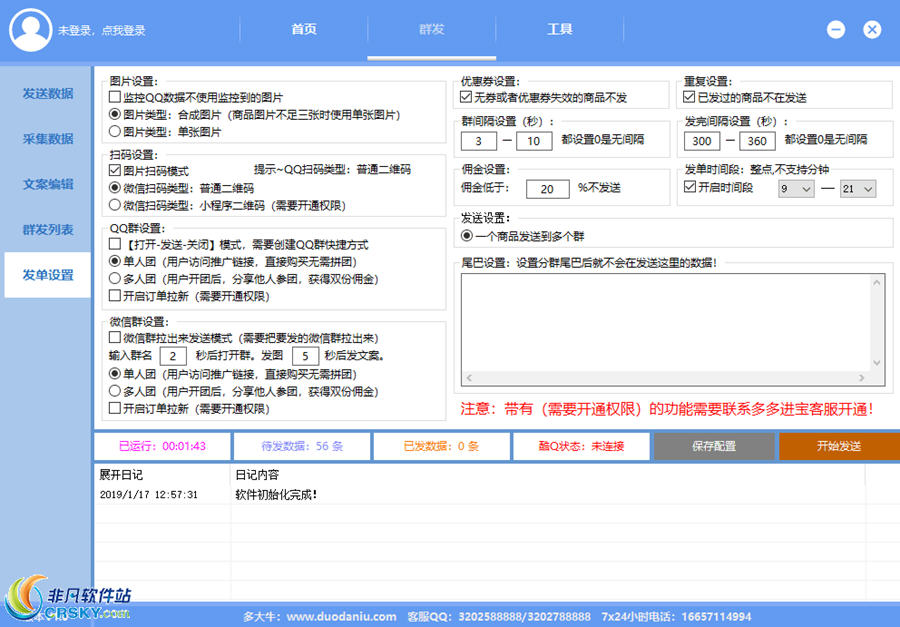Image resolution: width=900 pixels, height=627 pixels.
Task: Toggle the 图片扫码模式 checkbox
Action: (115, 171)
